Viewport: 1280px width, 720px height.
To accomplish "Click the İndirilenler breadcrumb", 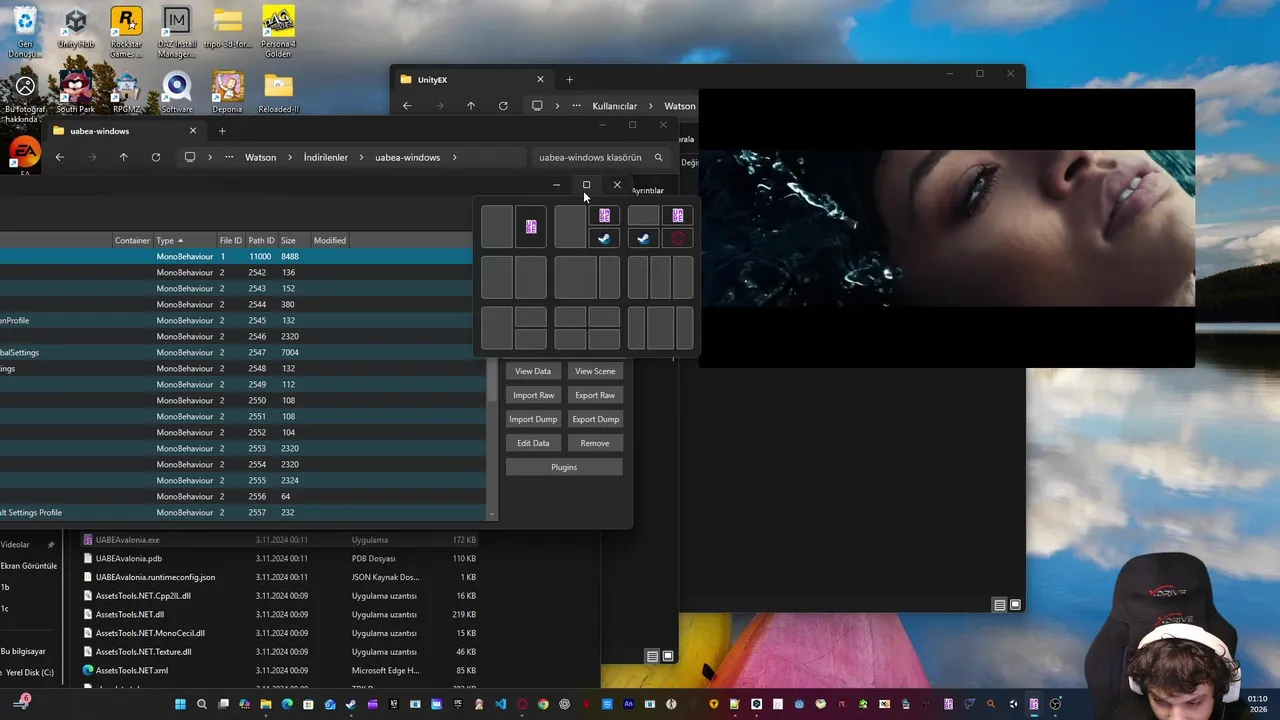I will point(326,157).
